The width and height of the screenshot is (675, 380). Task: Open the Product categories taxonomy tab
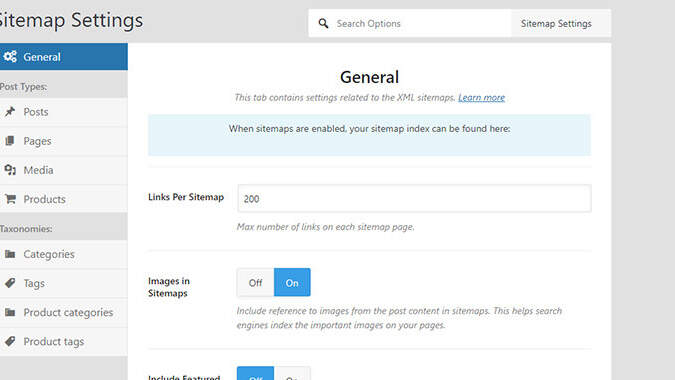click(x=64, y=312)
